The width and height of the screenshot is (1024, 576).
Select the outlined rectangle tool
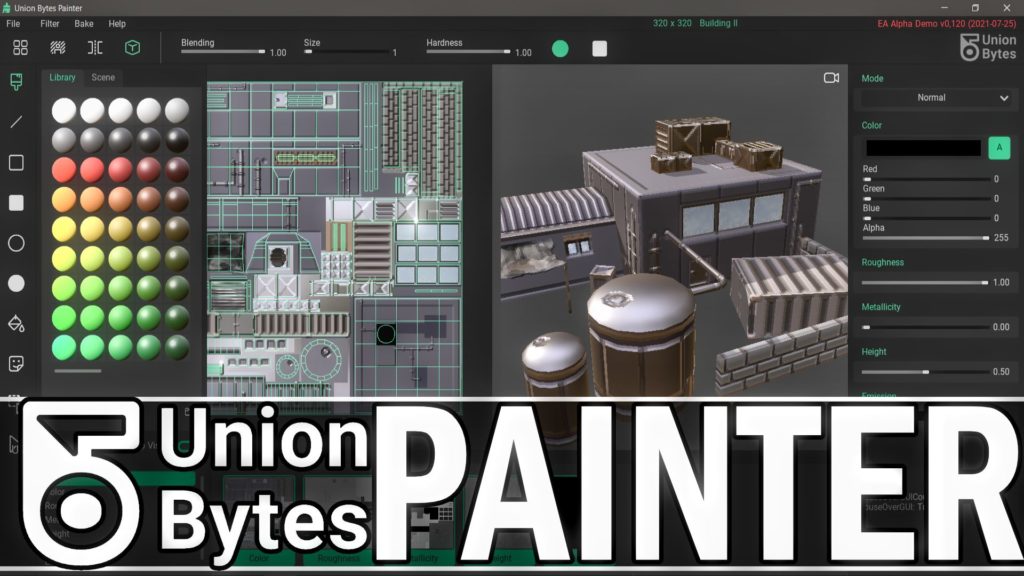[16, 163]
